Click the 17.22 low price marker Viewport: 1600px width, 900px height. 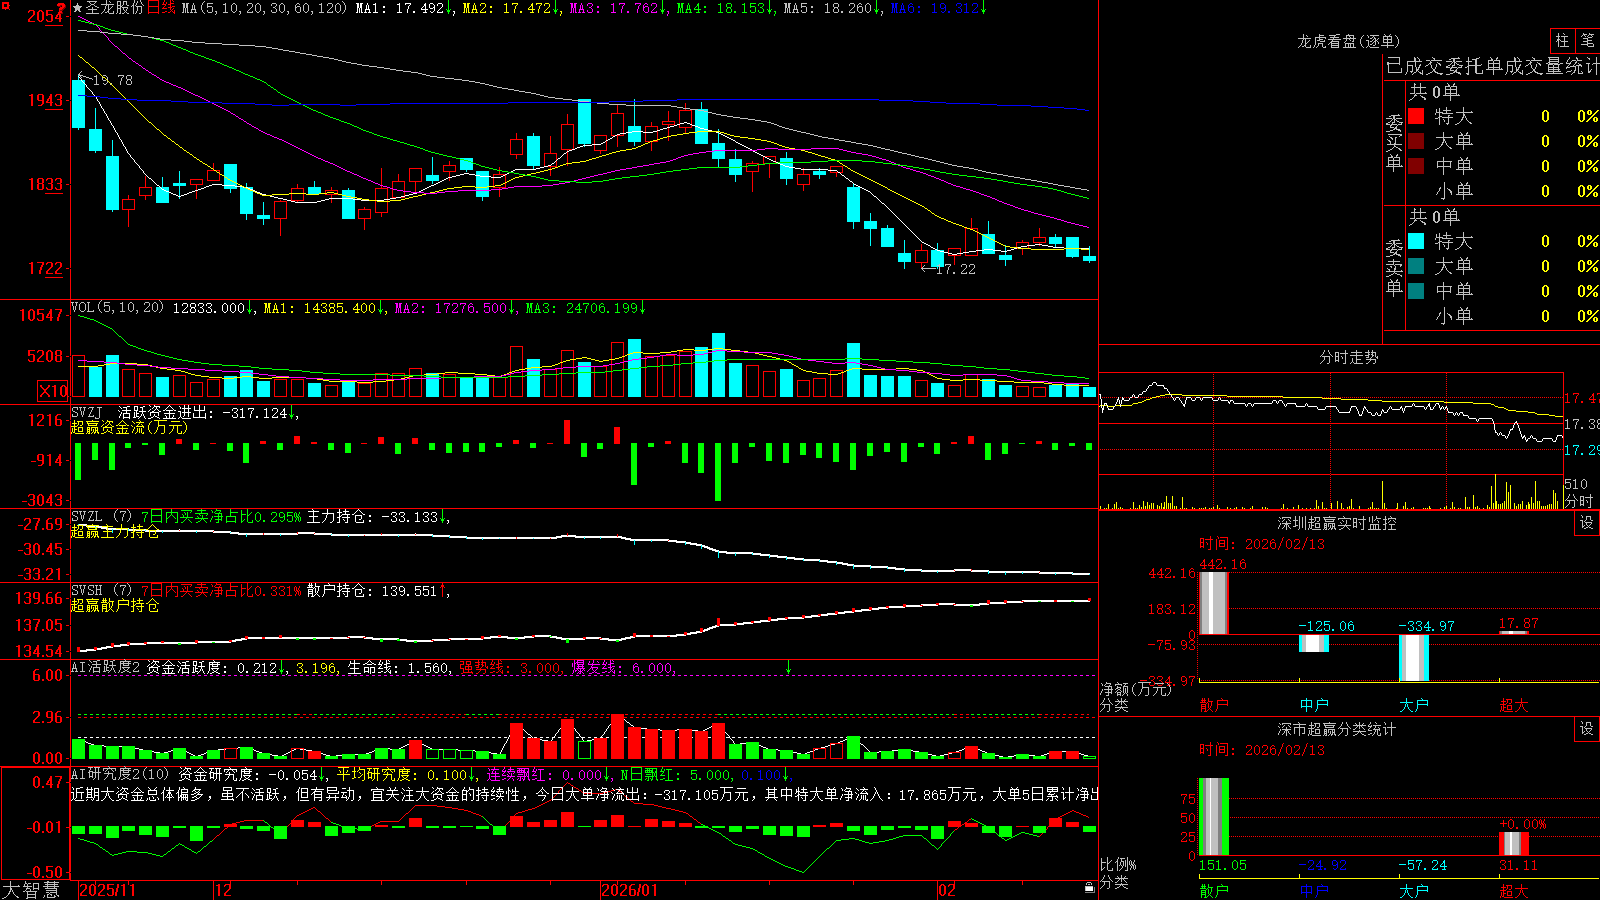pyautogui.click(x=955, y=269)
